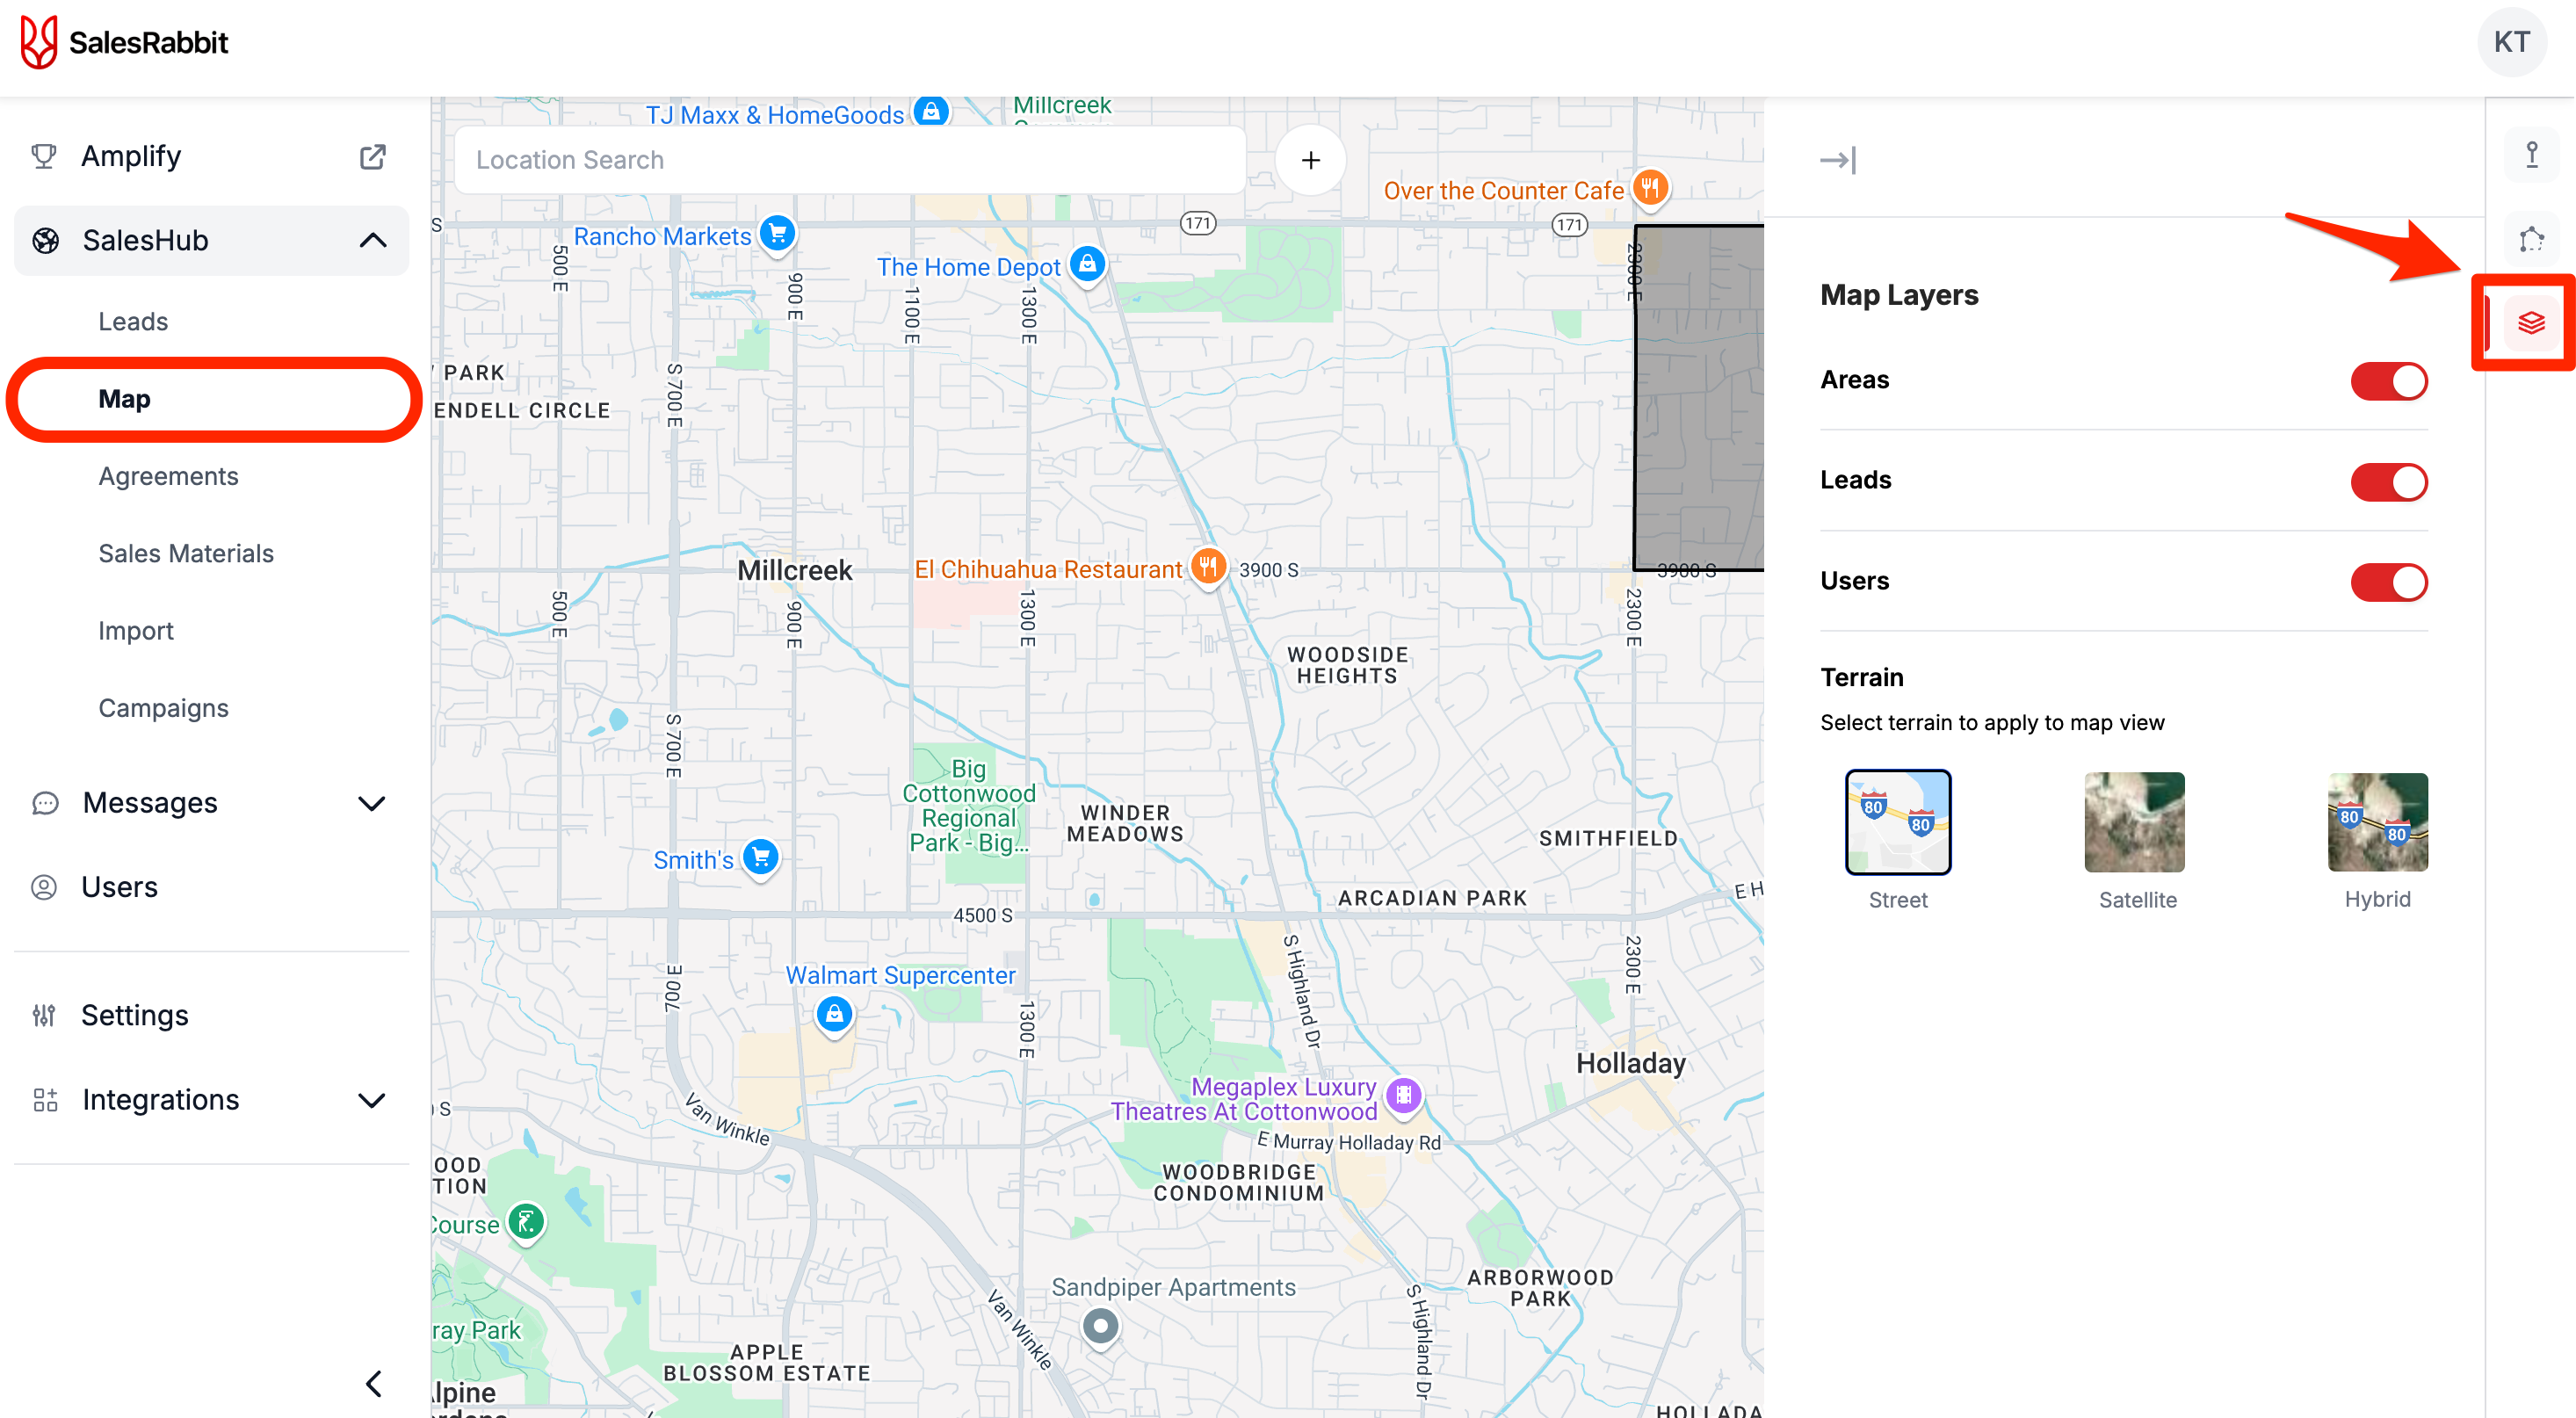Click the plus button beside Location Search
This screenshot has width=2576, height=1418.
tap(1310, 160)
